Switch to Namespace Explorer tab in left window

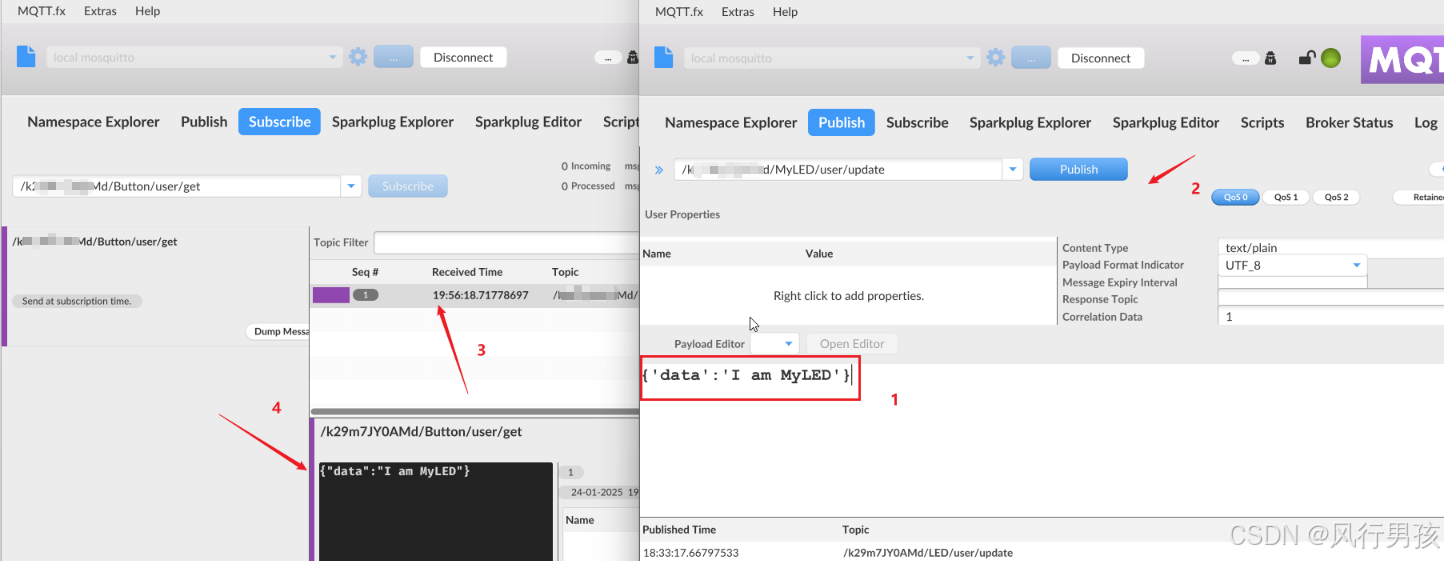coord(93,121)
